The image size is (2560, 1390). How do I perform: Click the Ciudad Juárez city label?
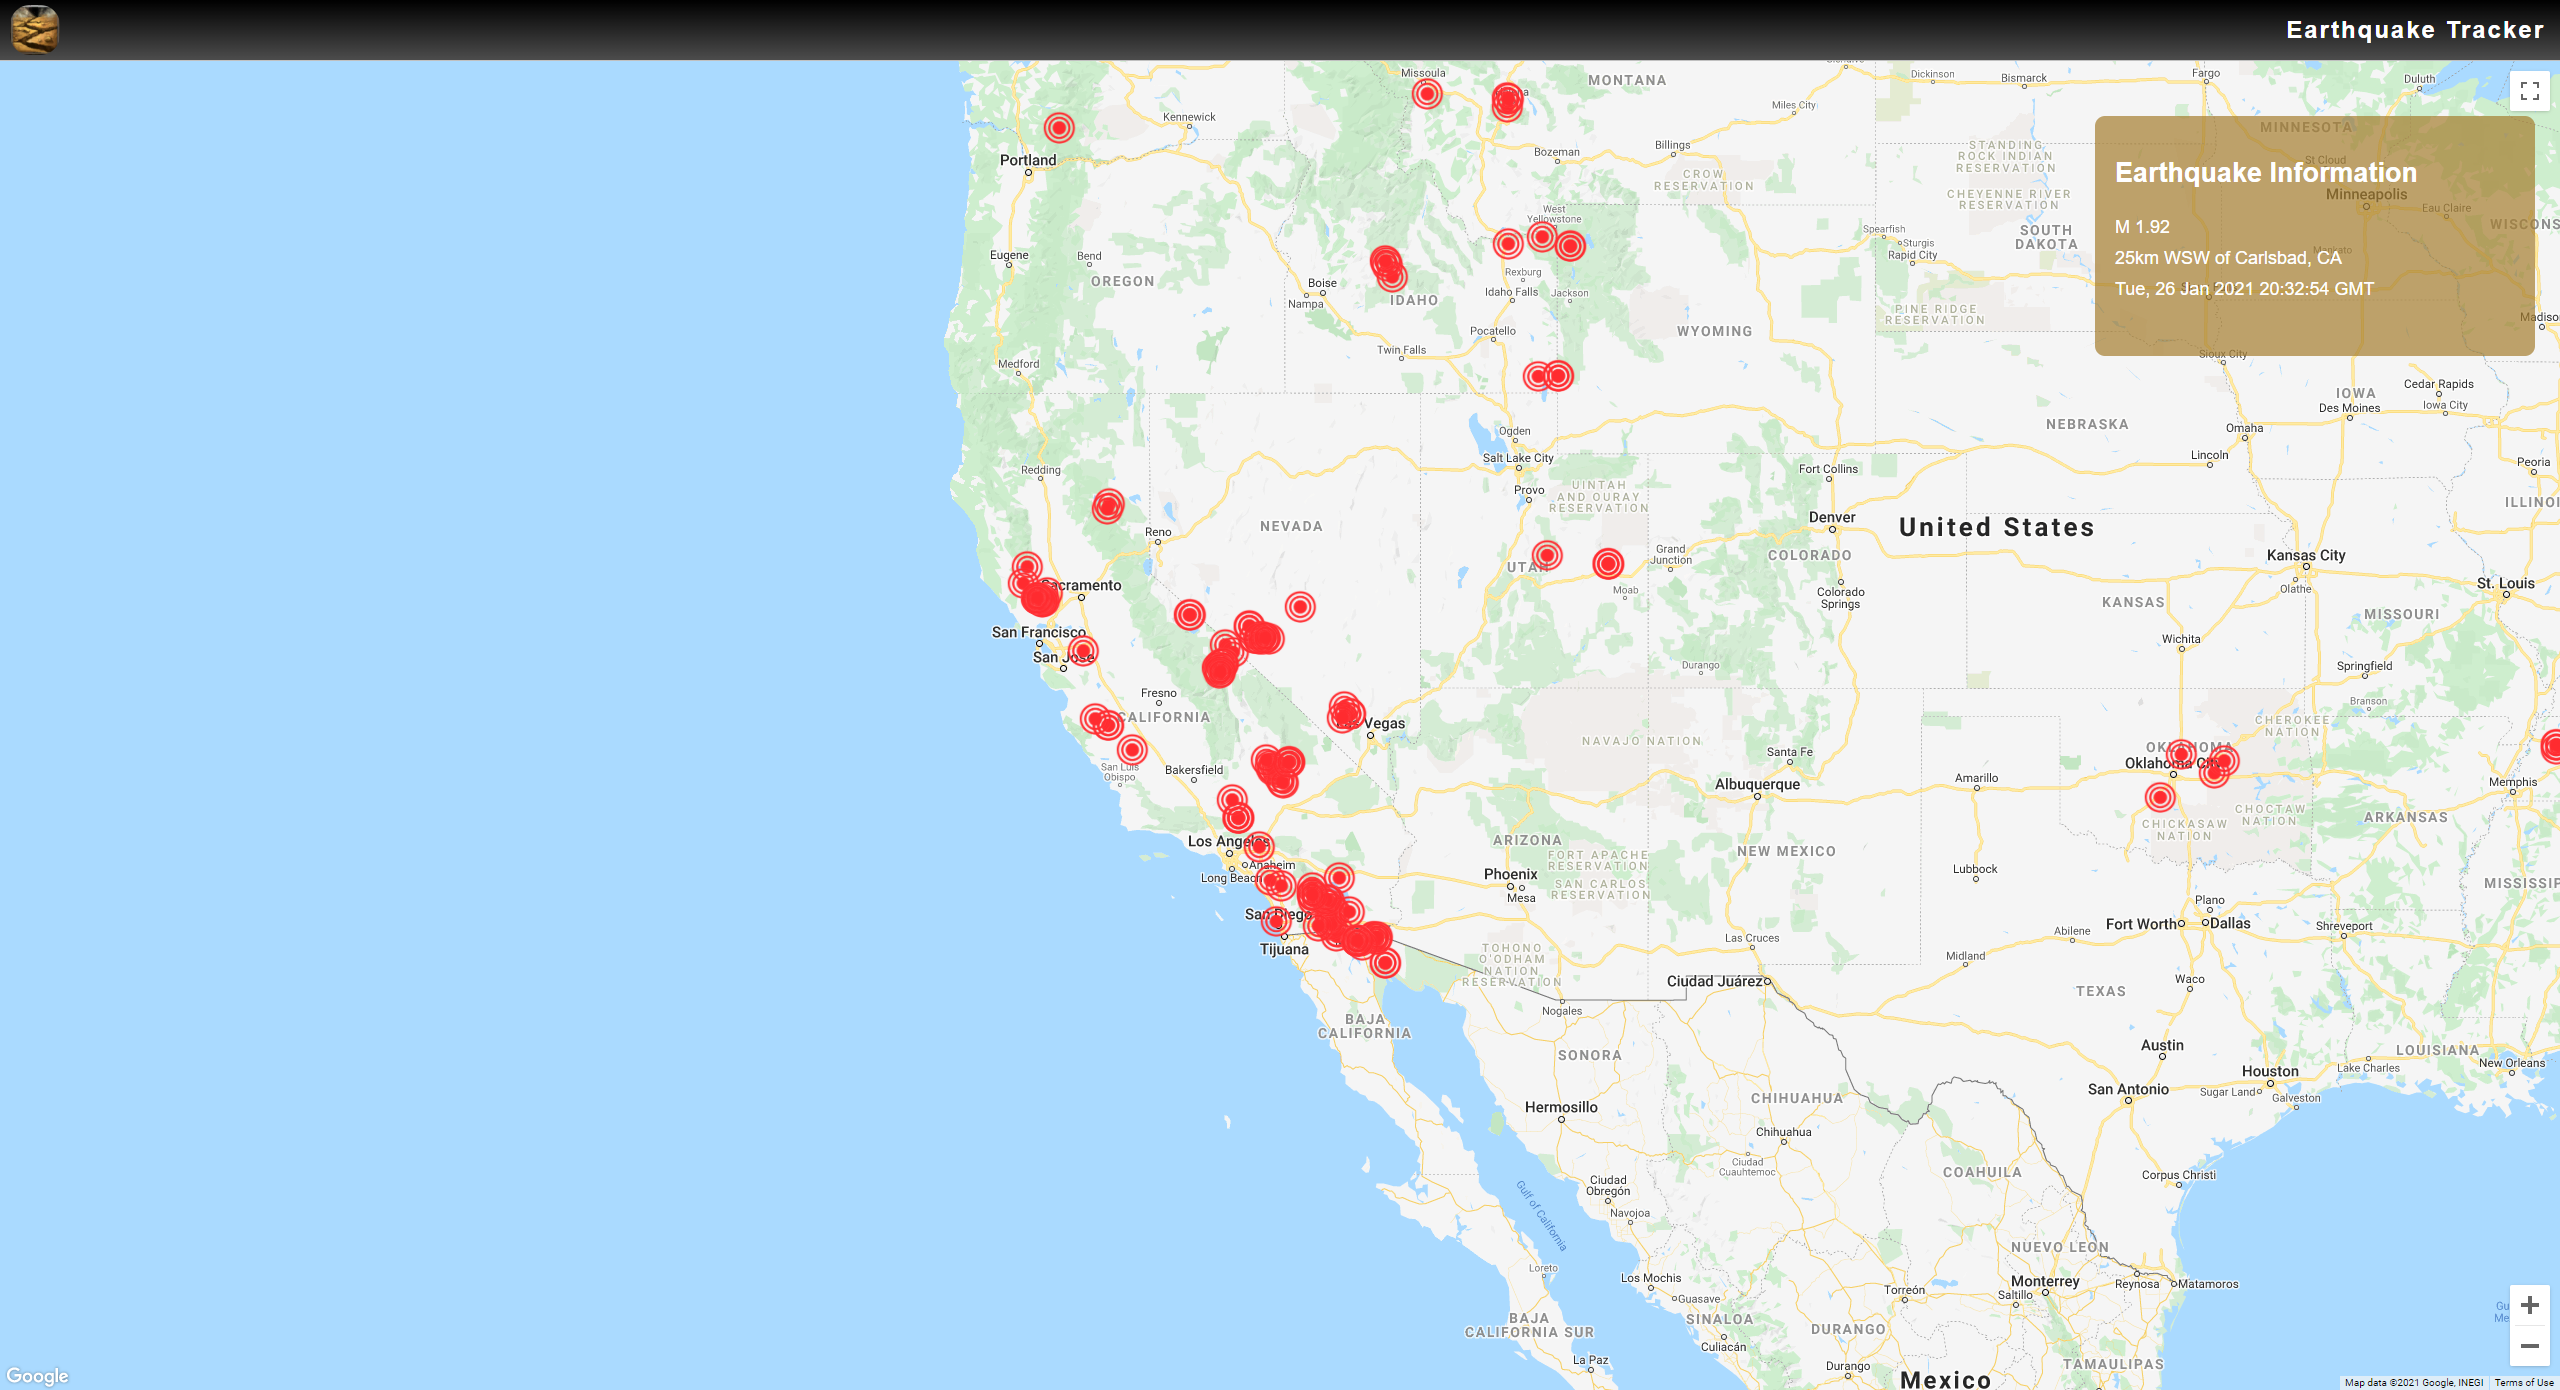click(1716, 981)
